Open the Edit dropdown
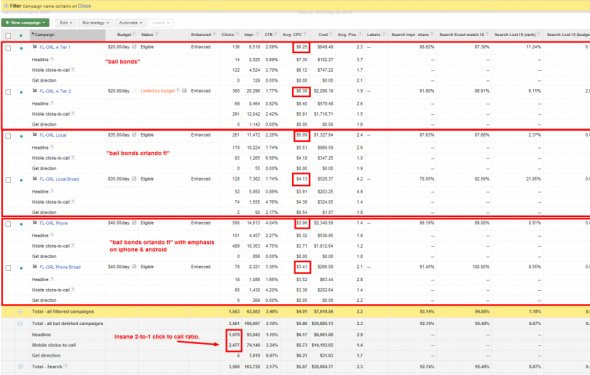The image size is (590, 375). tap(66, 23)
